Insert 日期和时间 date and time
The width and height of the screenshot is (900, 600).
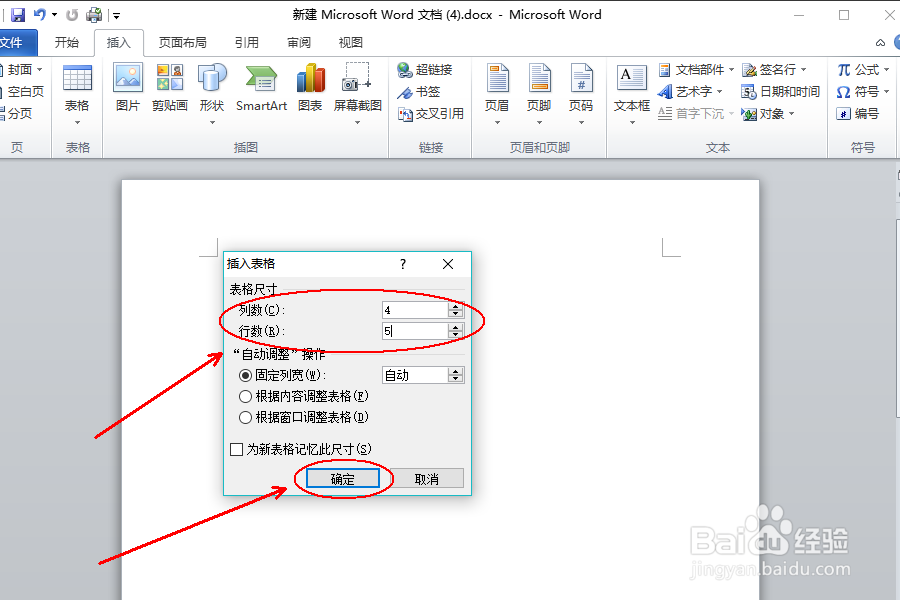[781, 91]
